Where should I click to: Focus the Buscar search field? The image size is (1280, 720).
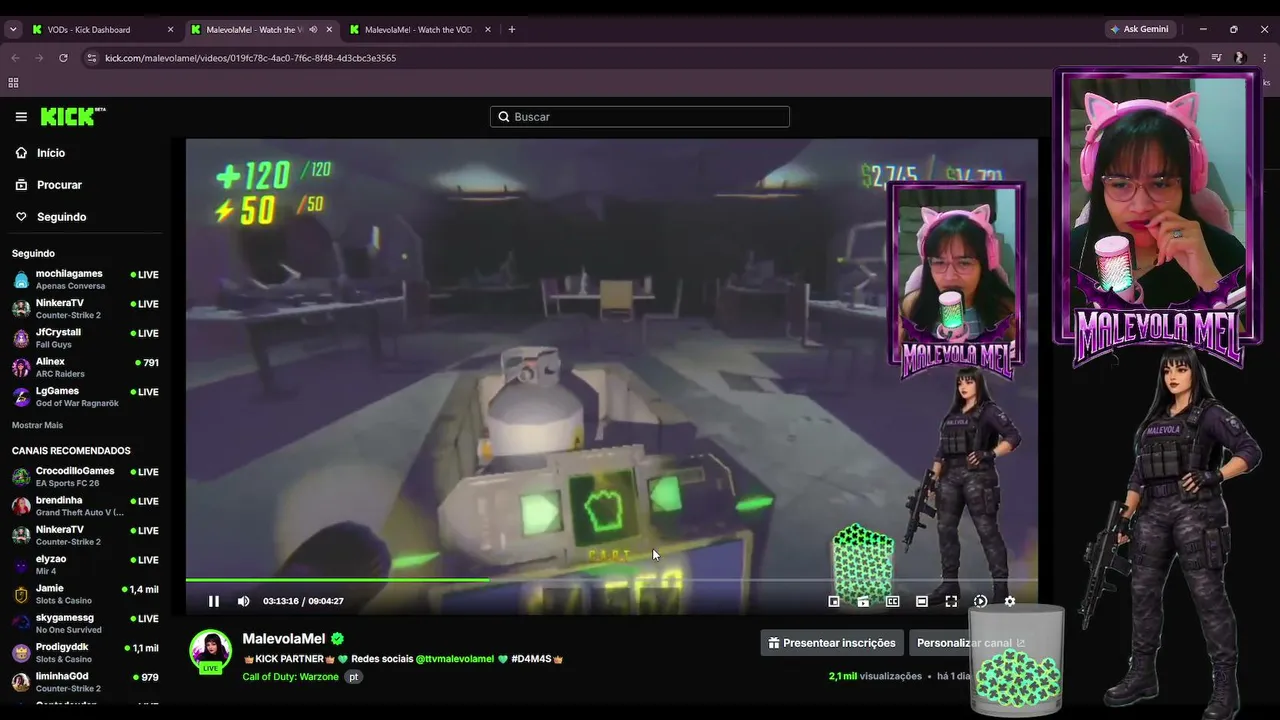[x=640, y=117]
